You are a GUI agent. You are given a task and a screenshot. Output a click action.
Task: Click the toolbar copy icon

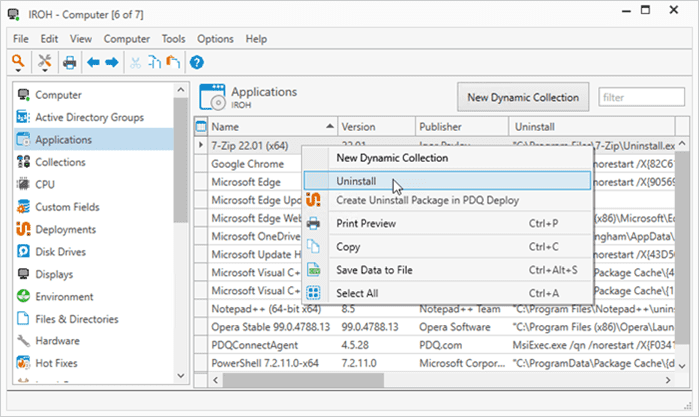tap(154, 62)
